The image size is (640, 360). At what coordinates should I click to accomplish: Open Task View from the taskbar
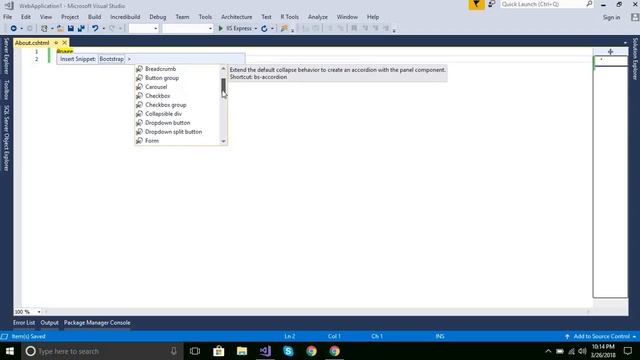[195, 351]
